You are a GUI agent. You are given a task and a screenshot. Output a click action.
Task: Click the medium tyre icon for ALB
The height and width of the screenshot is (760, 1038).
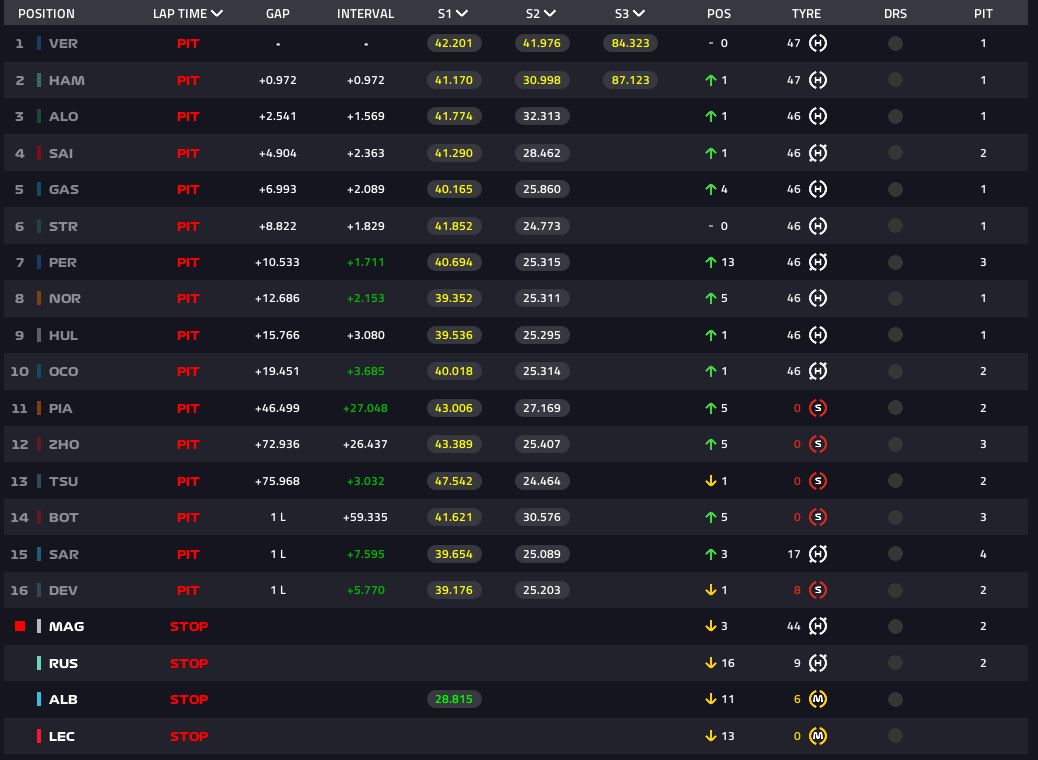818,700
